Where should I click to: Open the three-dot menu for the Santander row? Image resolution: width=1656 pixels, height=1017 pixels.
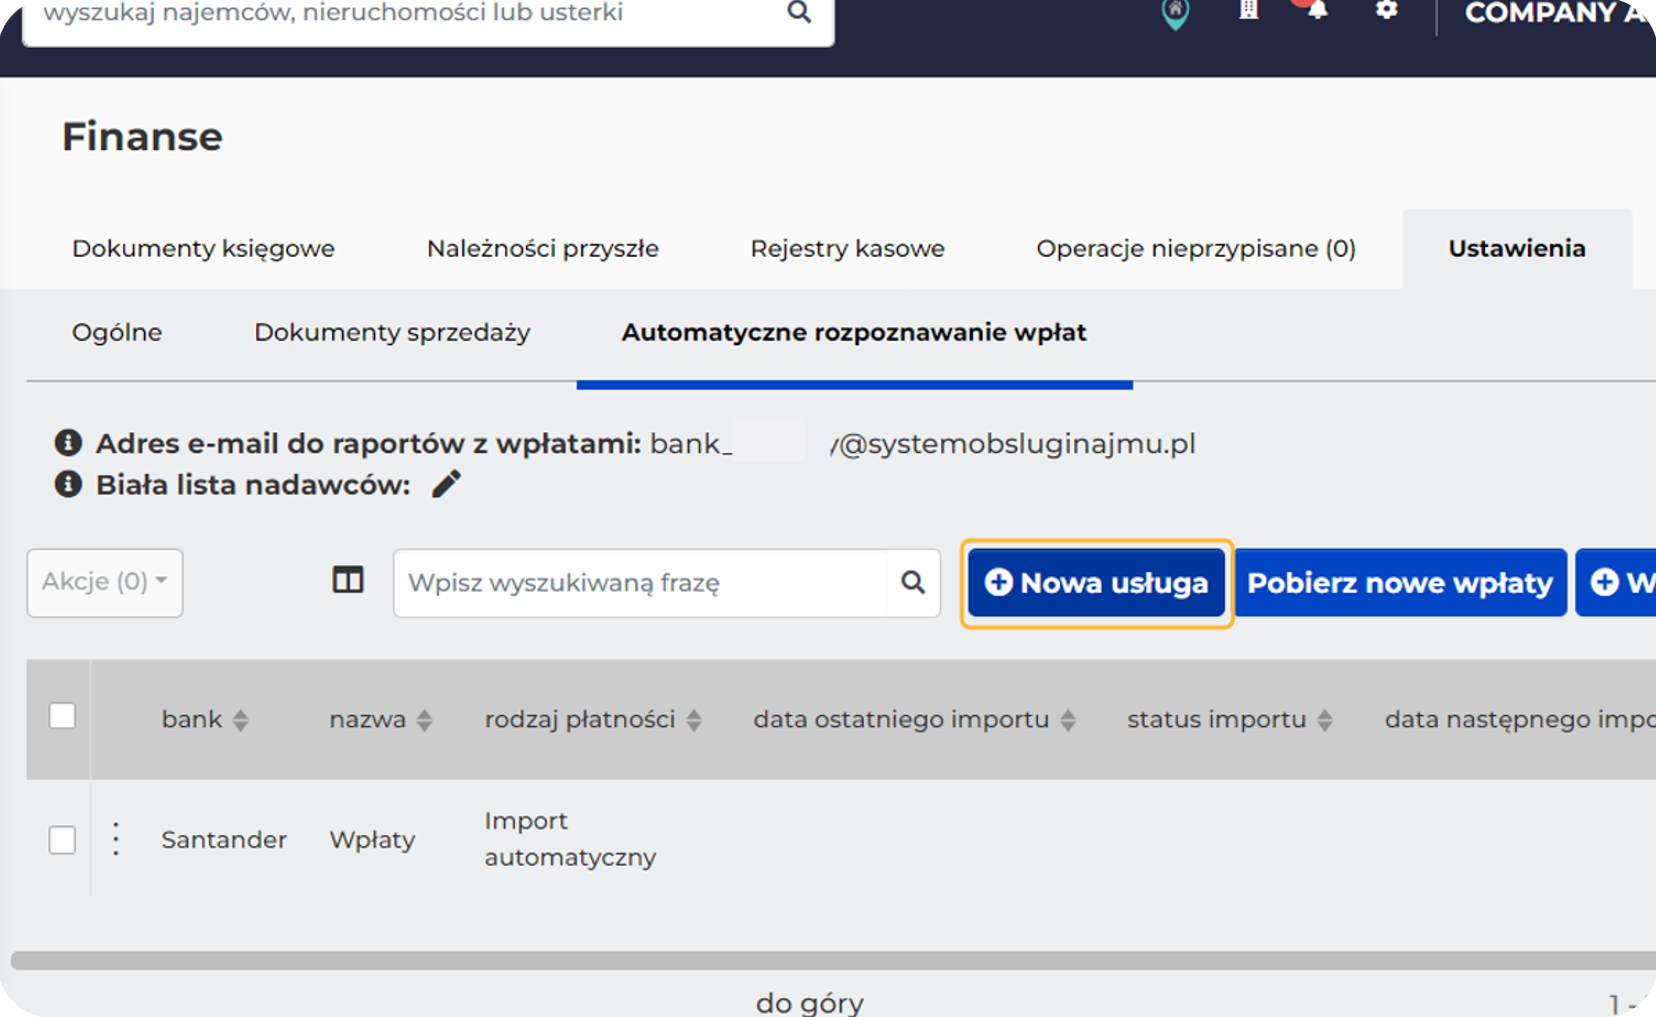pos(116,839)
